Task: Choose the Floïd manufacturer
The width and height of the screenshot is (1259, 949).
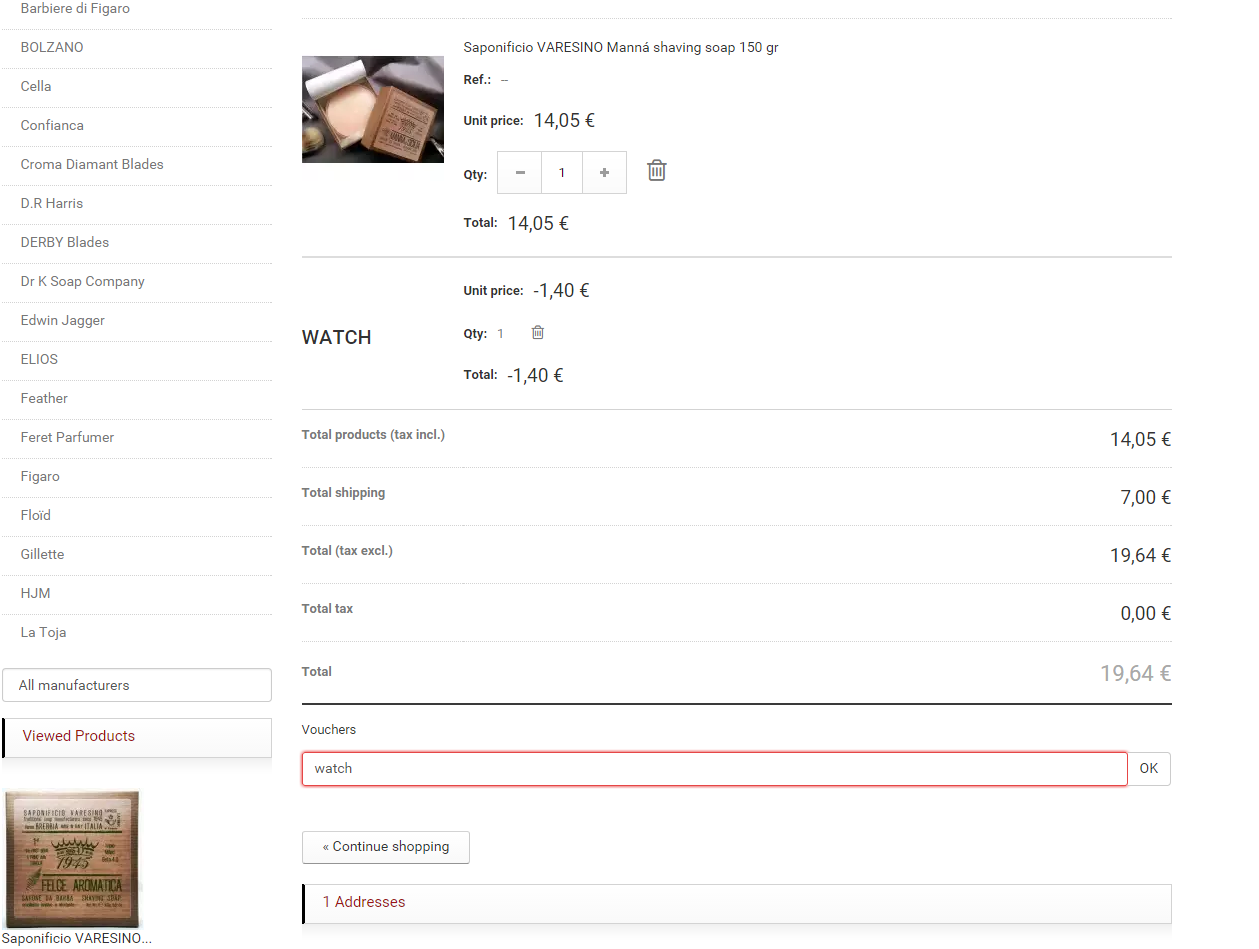Action: coord(36,516)
